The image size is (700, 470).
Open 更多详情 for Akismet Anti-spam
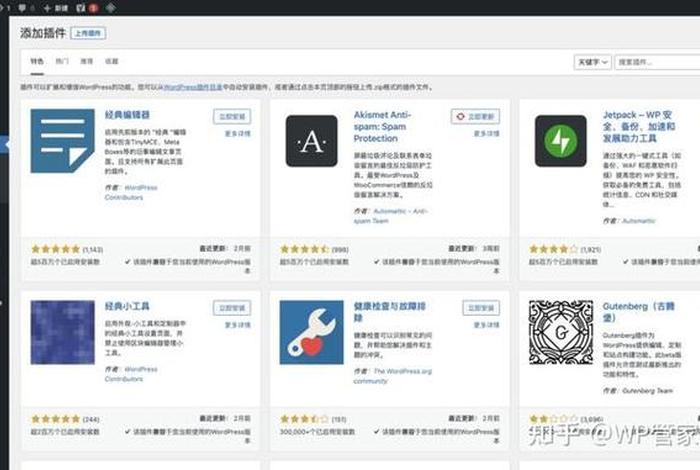[x=487, y=133]
